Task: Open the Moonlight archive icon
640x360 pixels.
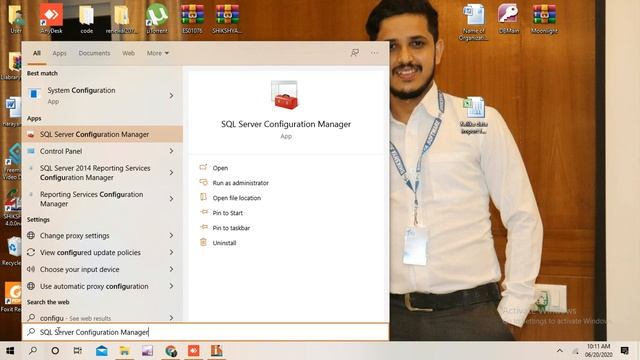Action: pyautogui.click(x=544, y=18)
